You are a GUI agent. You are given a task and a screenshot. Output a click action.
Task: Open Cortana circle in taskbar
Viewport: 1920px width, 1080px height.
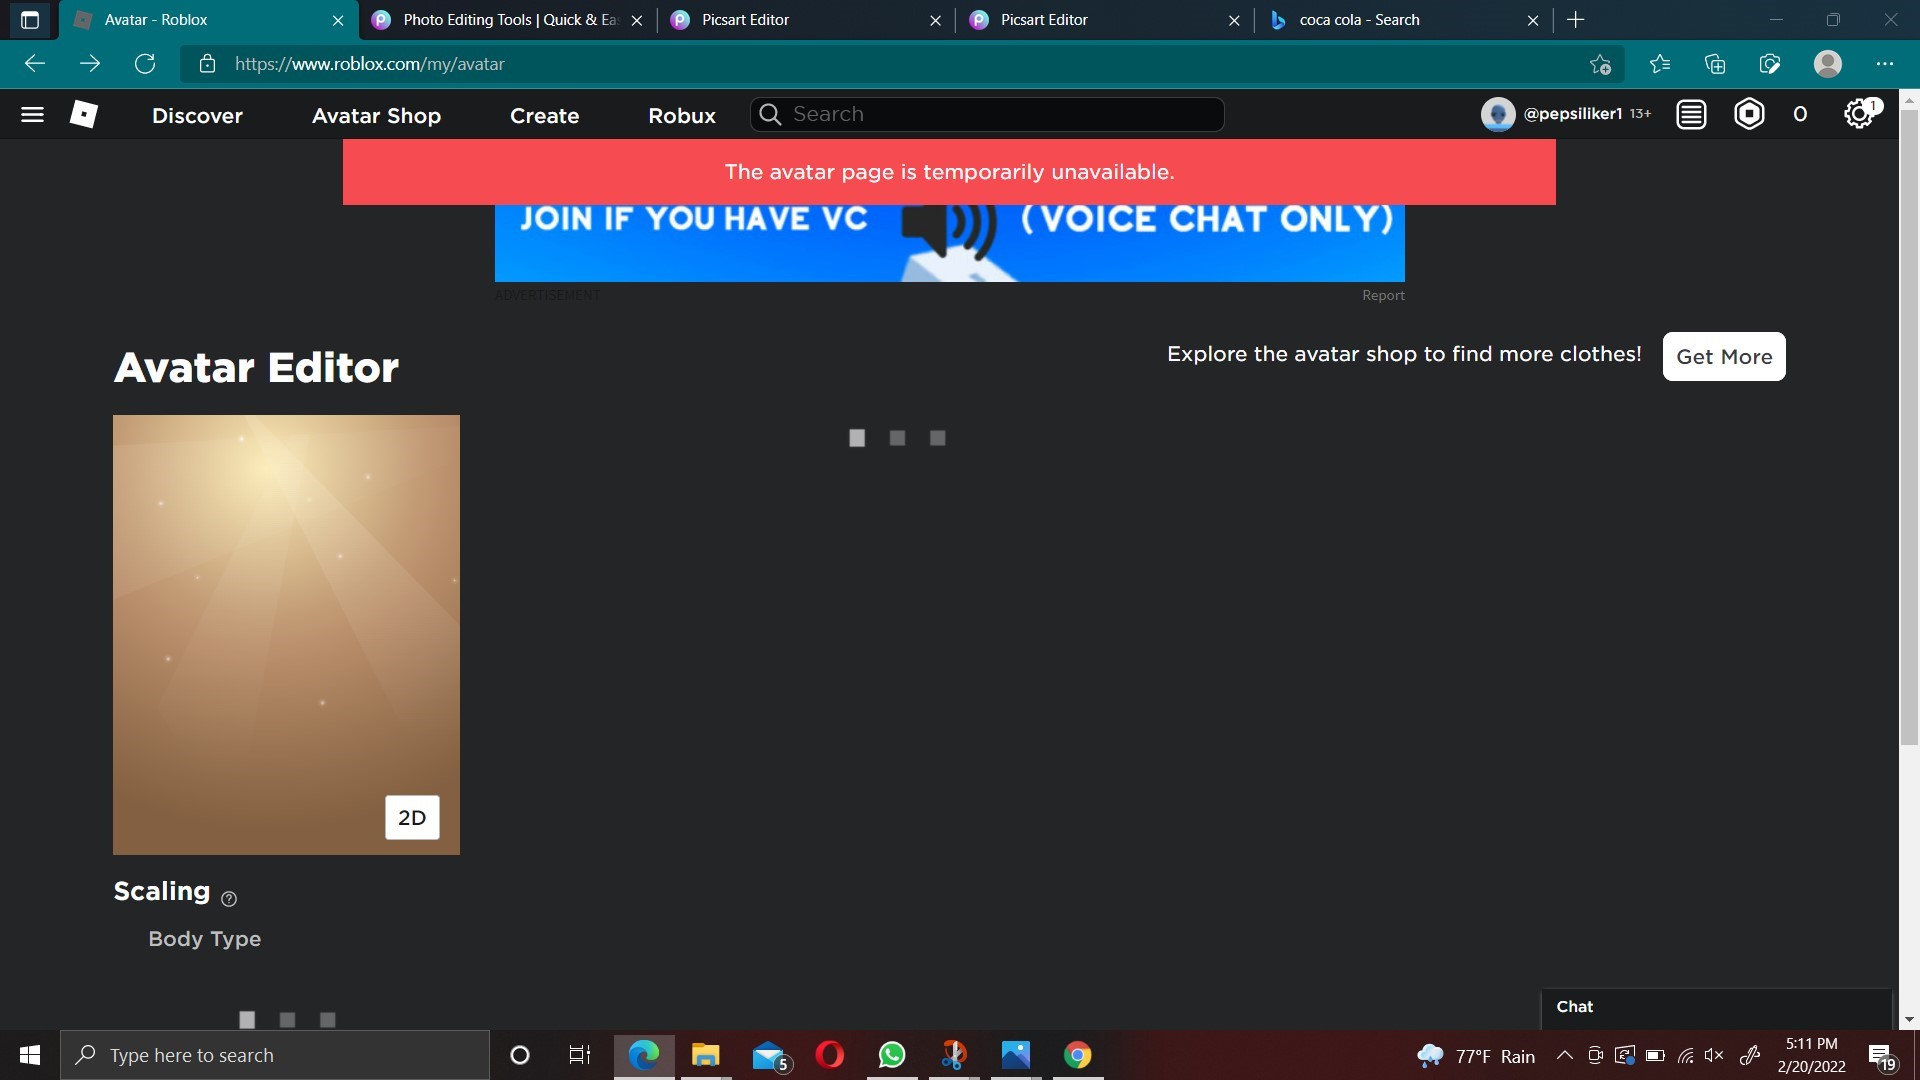pyautogui.click(x=520, y=1055)
